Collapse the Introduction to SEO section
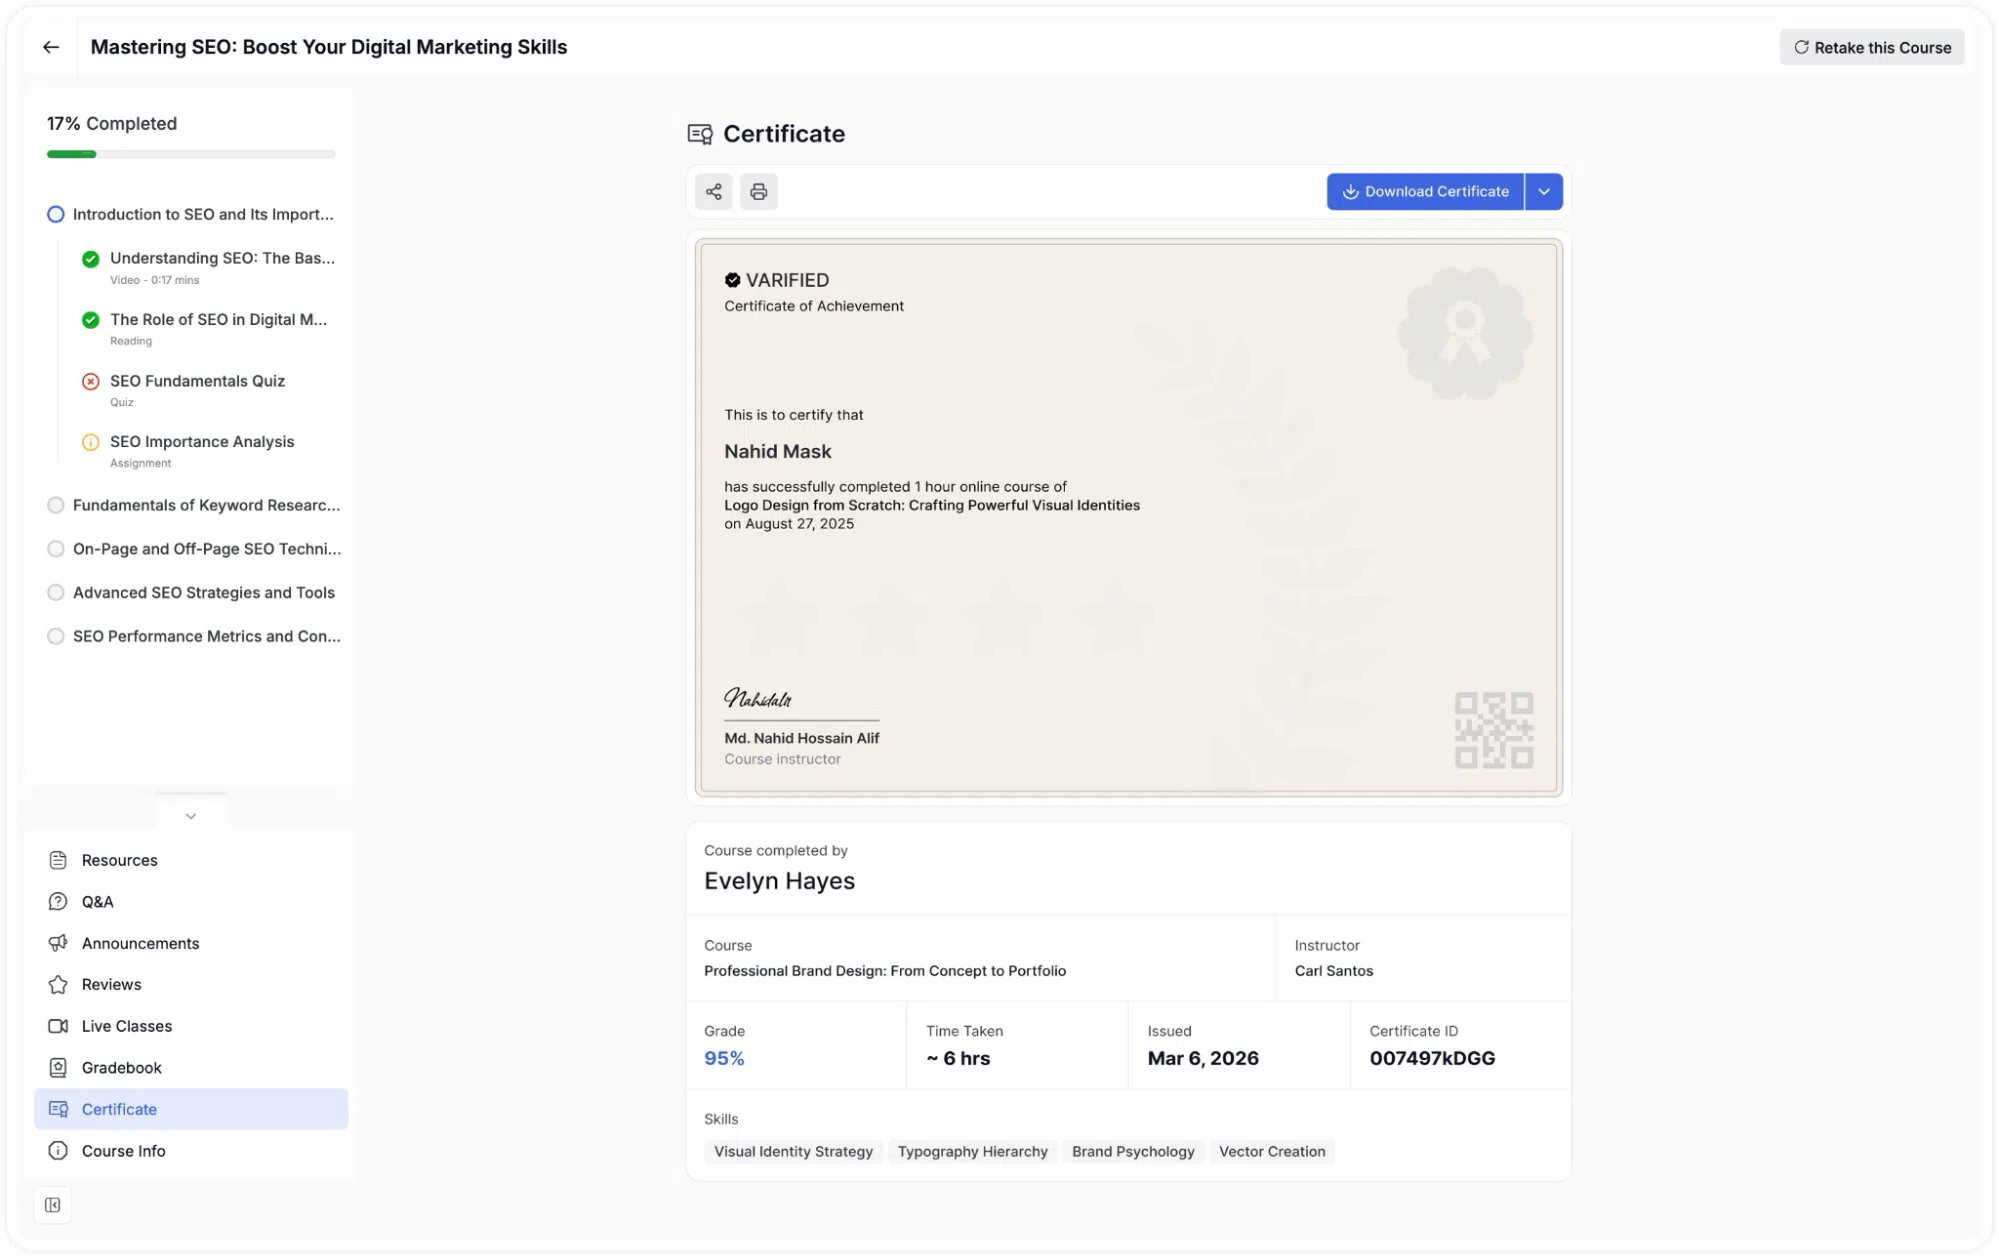Image resolution: width=1999 pixels, height=1258 pixels. 190,214
